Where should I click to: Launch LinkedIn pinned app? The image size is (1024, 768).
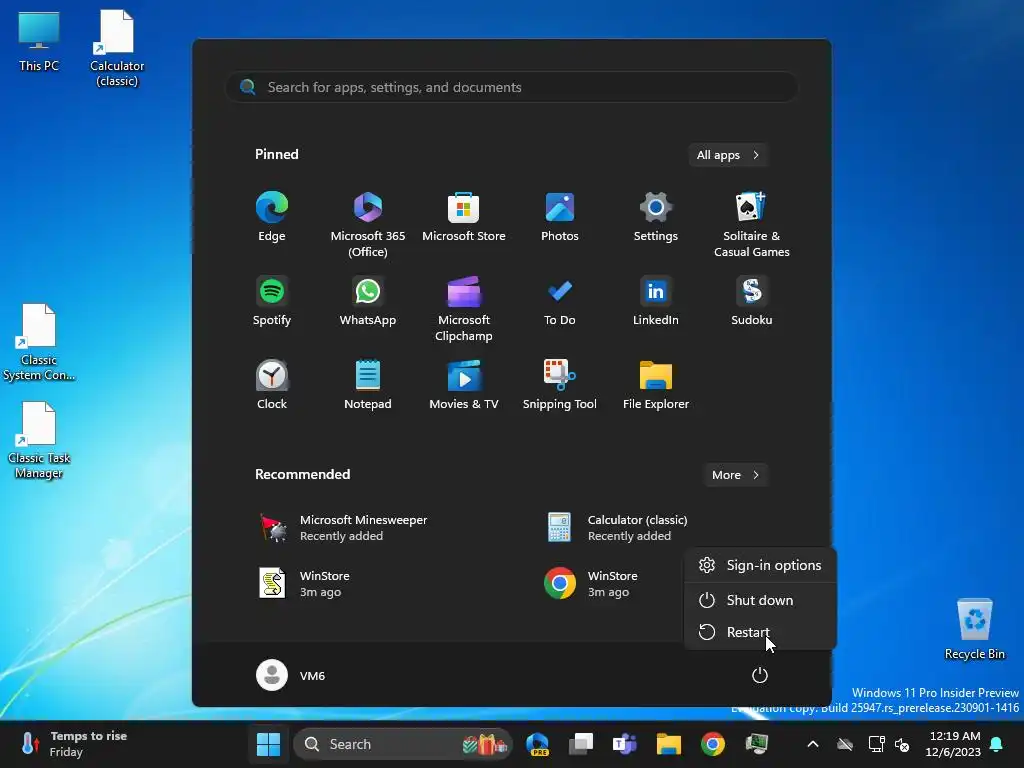[656, 301]
